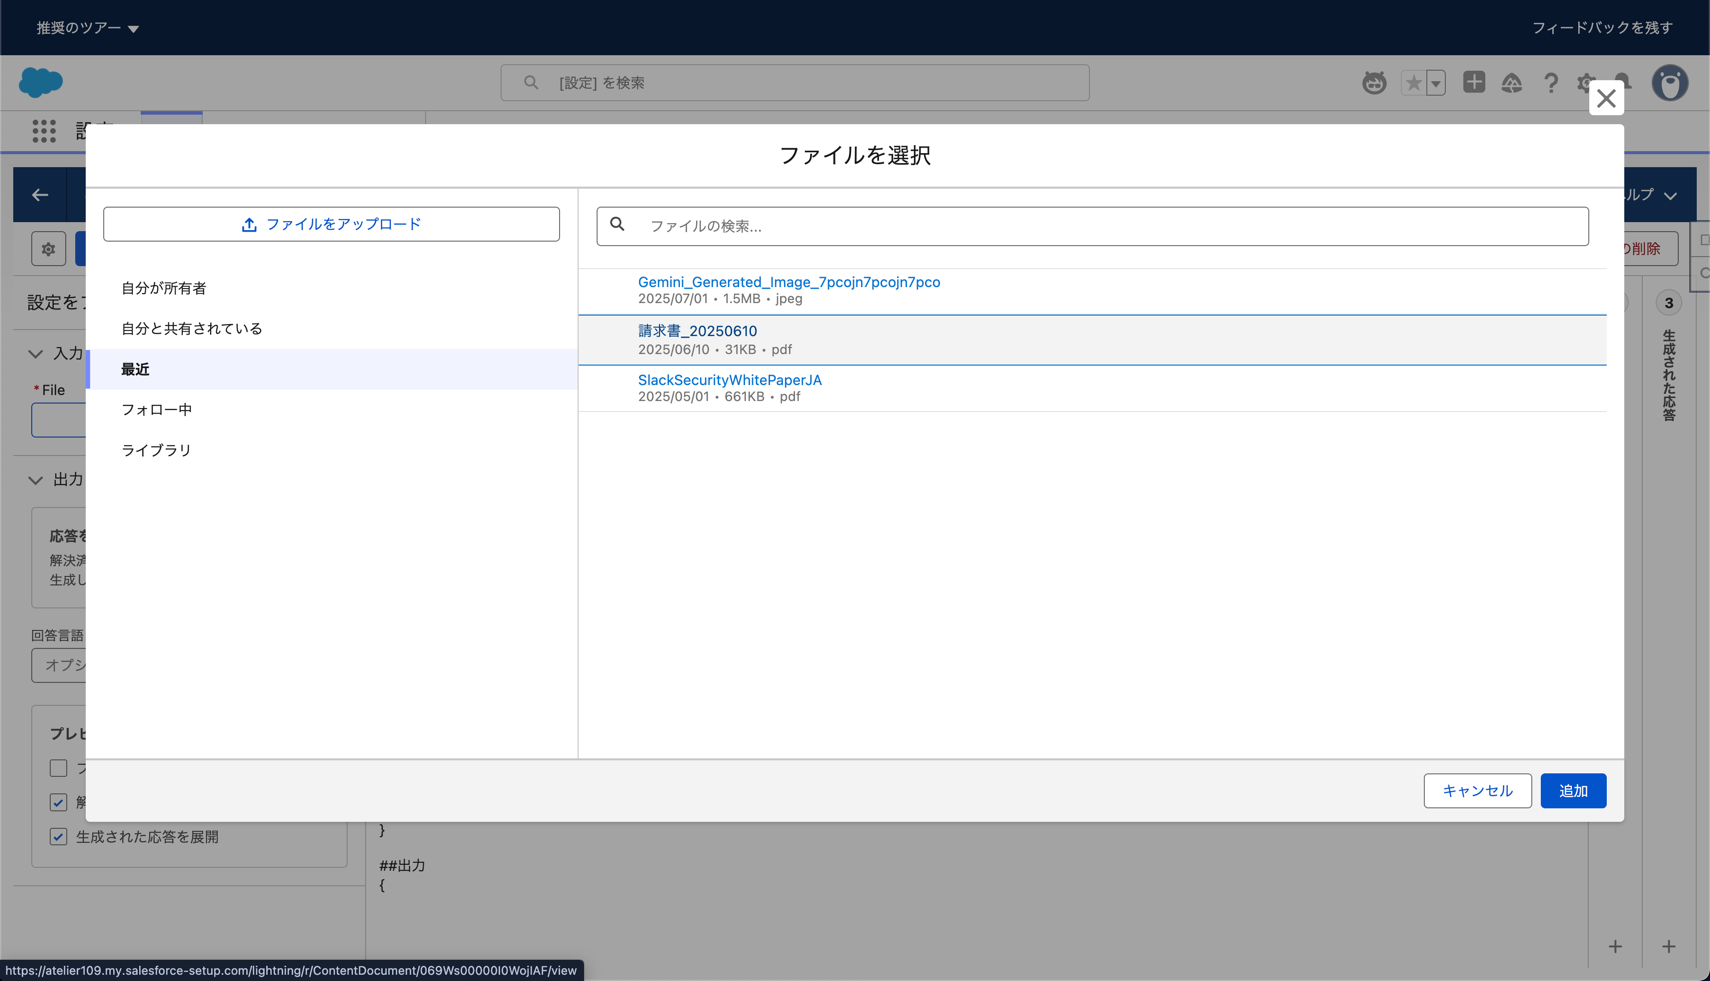Viewport: 1710px width, 981px height.
Task: Click the back arrow icon
Action: (x=40, y=195)
